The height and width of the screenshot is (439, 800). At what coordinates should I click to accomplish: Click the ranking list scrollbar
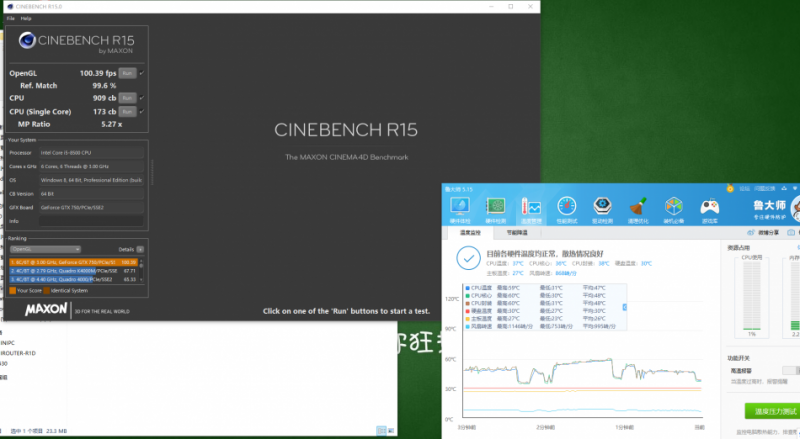tap(141, 271)
